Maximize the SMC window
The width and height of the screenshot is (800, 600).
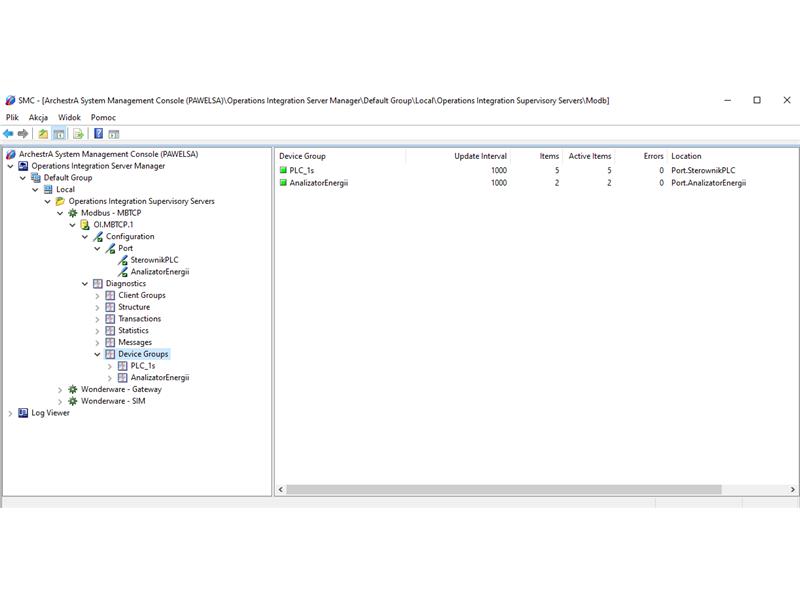click(x=757, y=100)
